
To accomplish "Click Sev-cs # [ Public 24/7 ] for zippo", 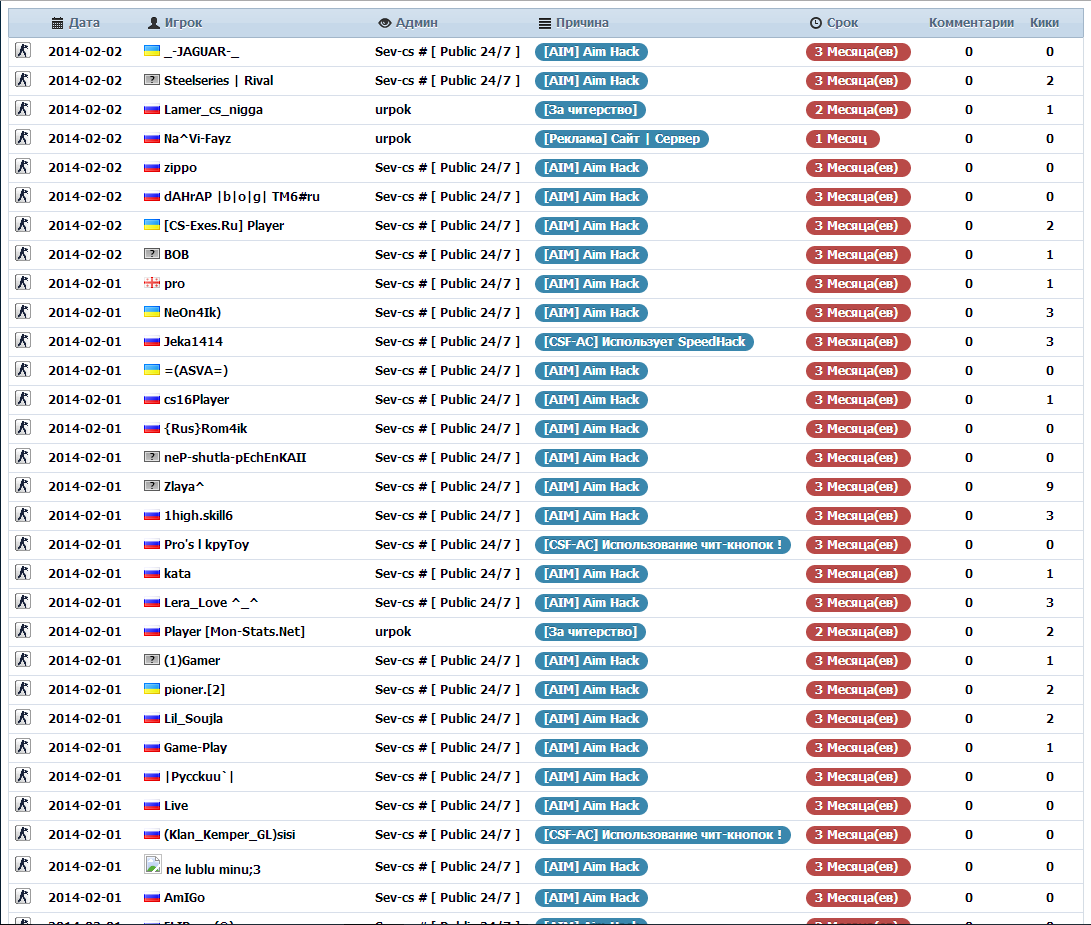I will click(447, 168).
